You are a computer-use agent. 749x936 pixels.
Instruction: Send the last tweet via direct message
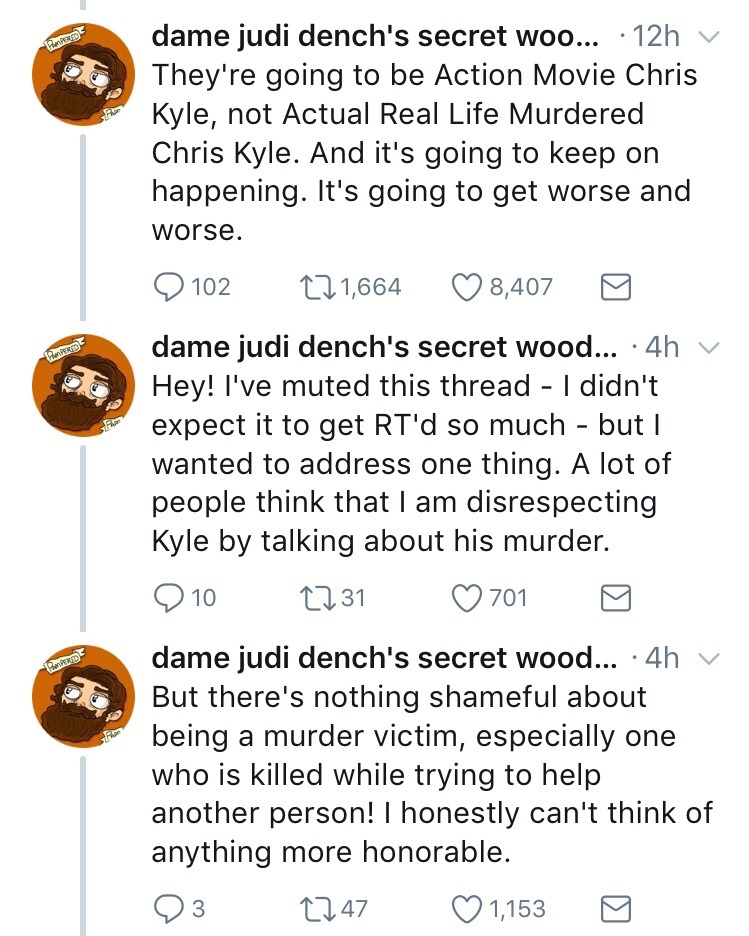pyautogui.click(x=613, y=909)
